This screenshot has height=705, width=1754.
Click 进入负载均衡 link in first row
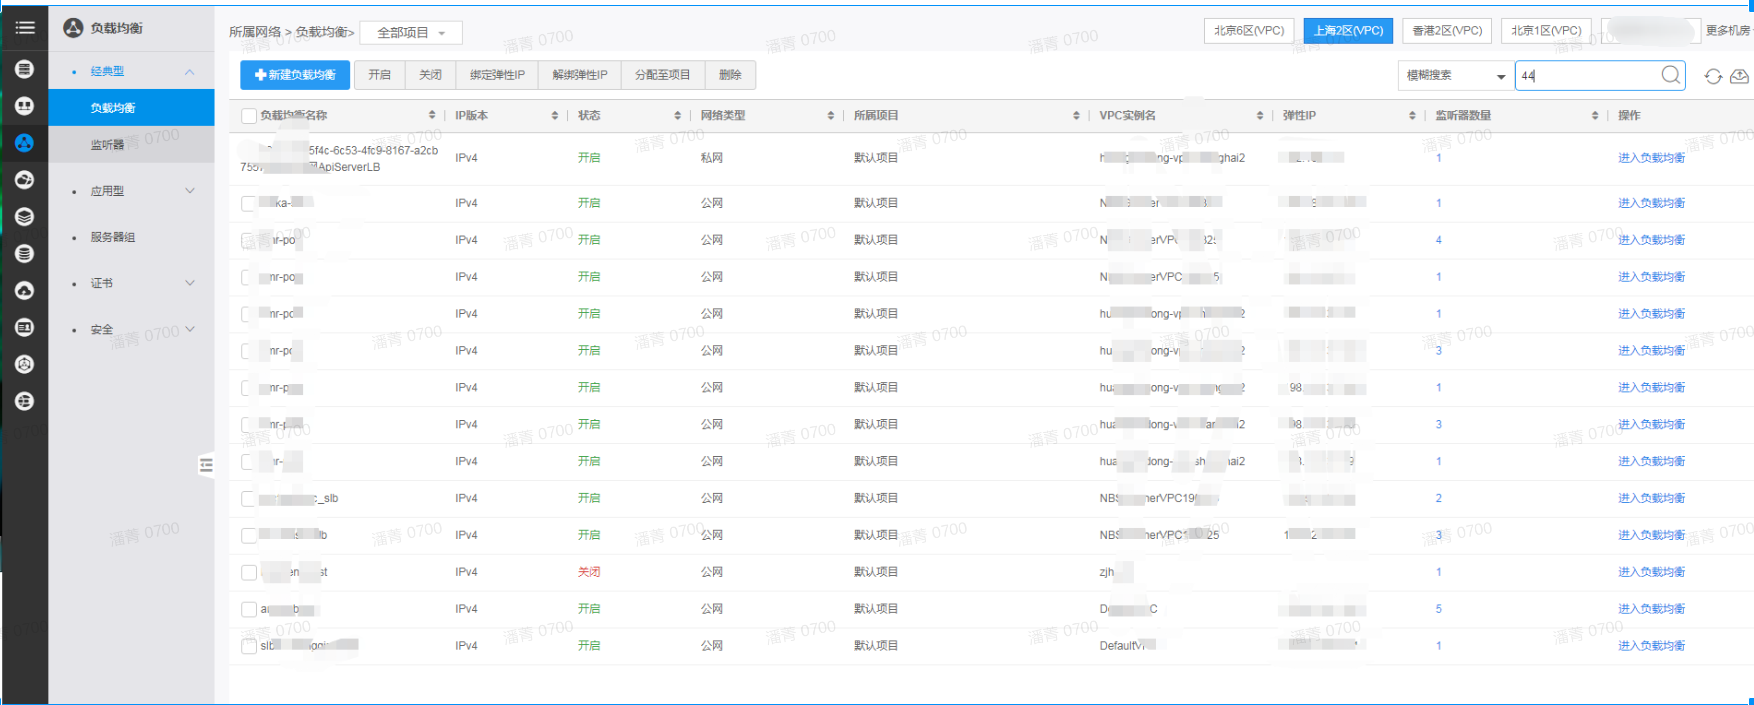point(1651,158)
